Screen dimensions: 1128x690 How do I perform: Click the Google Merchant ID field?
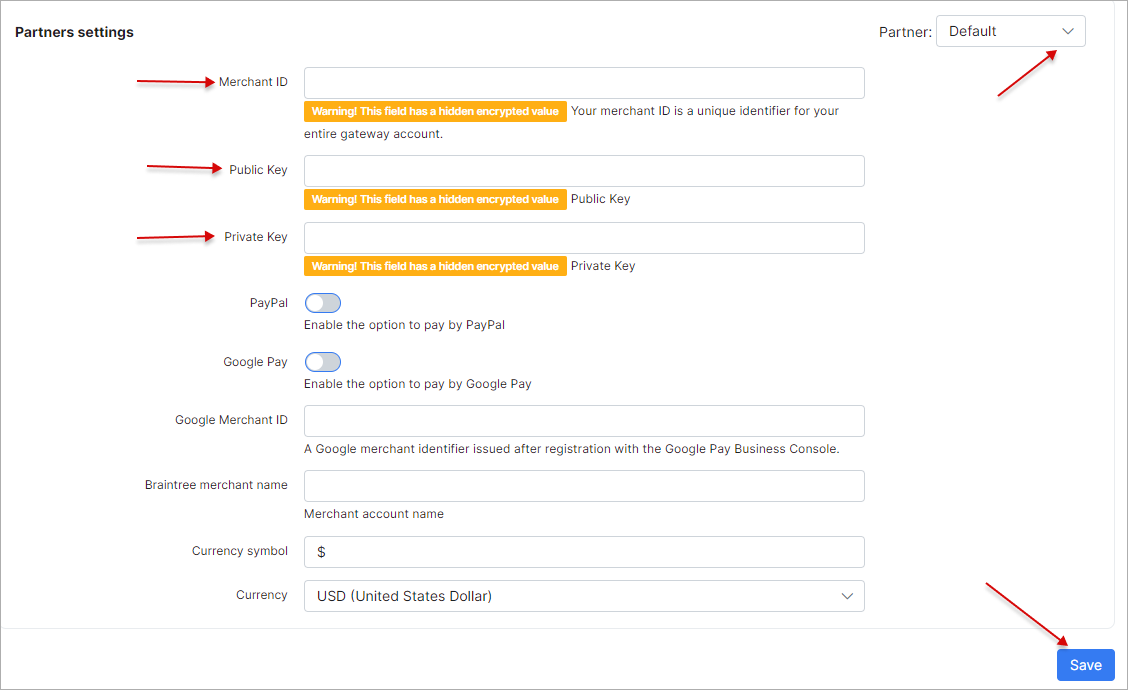(x=583, y=421)
